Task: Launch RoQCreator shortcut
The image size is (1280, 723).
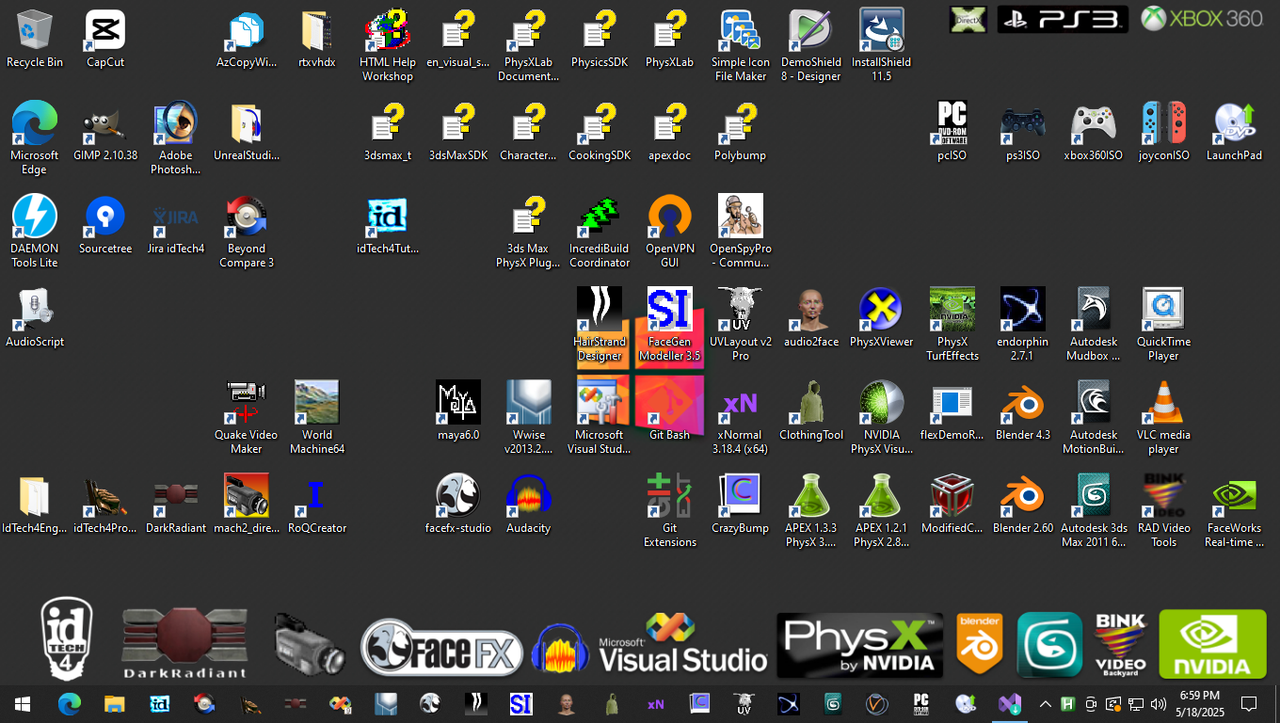Action: [x=316, y=504]
